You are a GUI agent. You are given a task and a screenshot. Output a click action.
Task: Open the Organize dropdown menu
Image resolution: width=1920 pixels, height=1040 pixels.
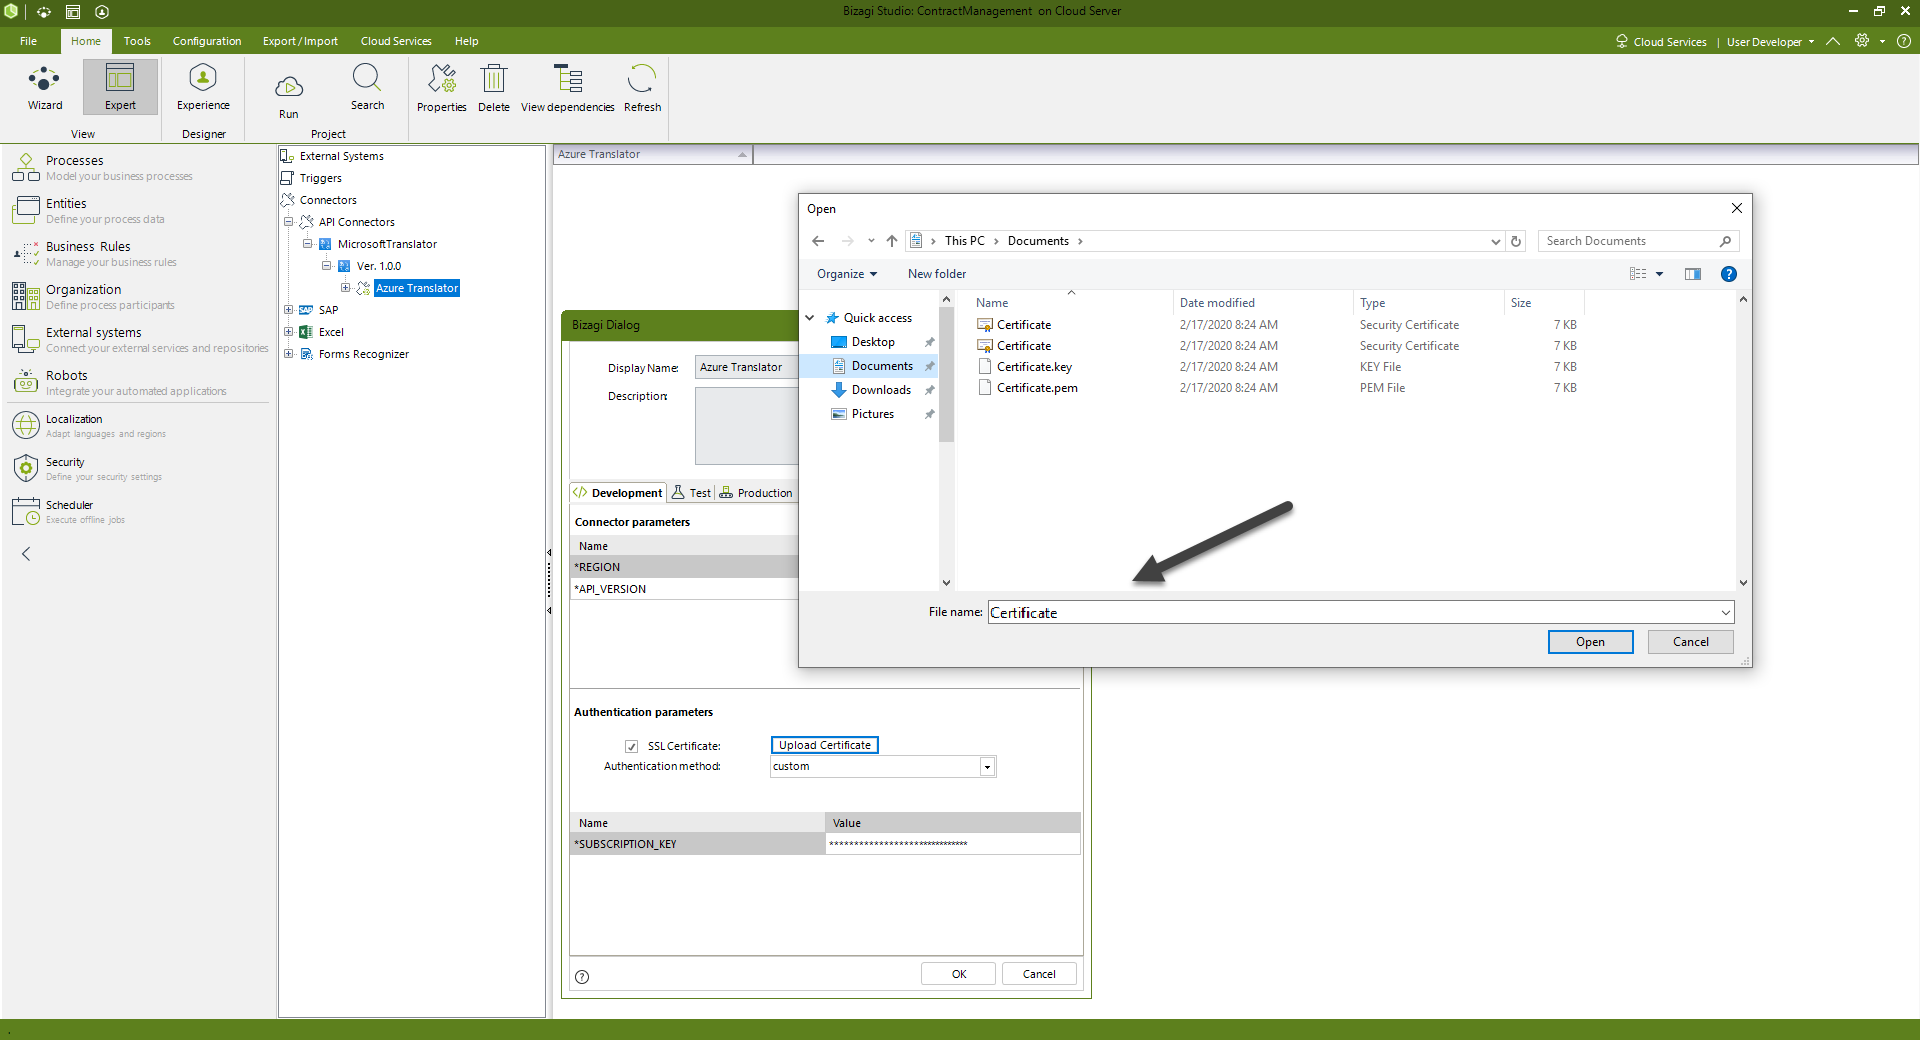coord(846,274)
